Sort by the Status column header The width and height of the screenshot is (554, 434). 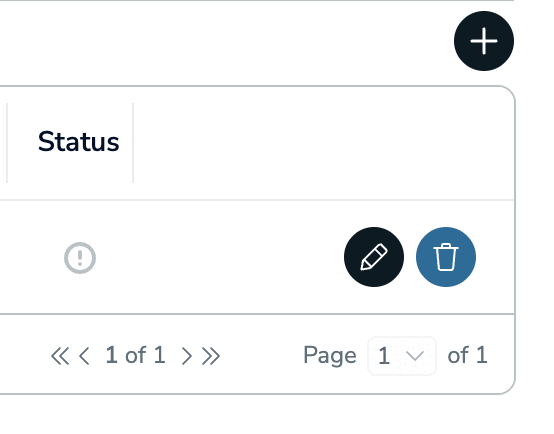pos(78,142)
